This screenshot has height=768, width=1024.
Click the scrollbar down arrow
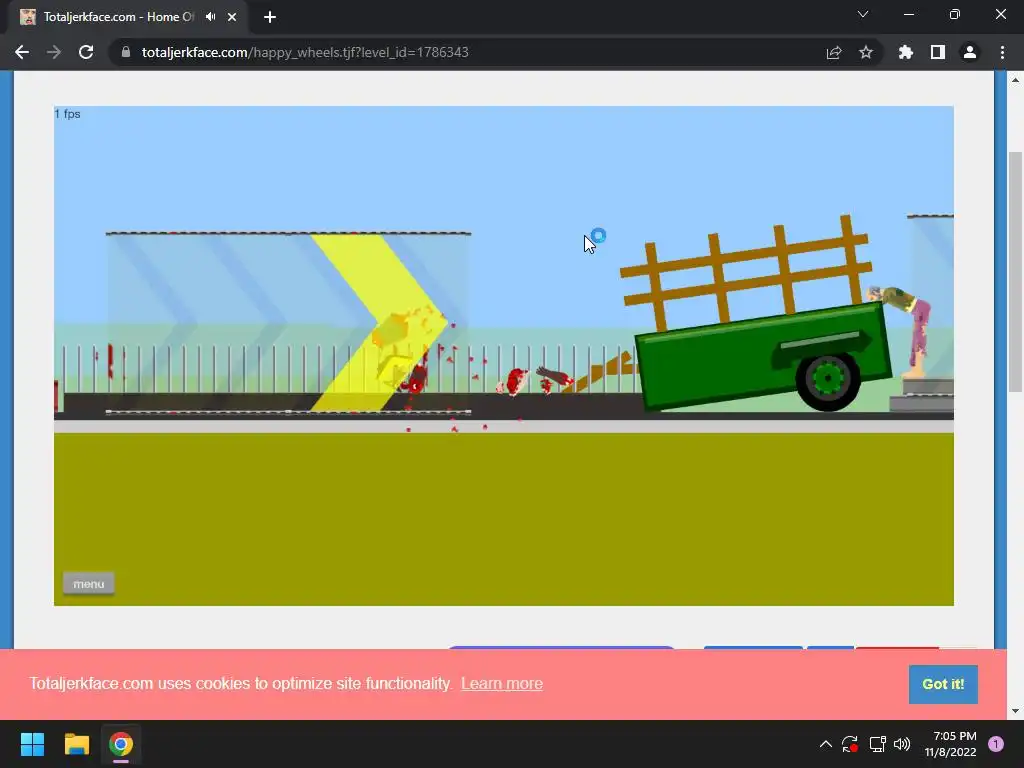point(1015,711)
